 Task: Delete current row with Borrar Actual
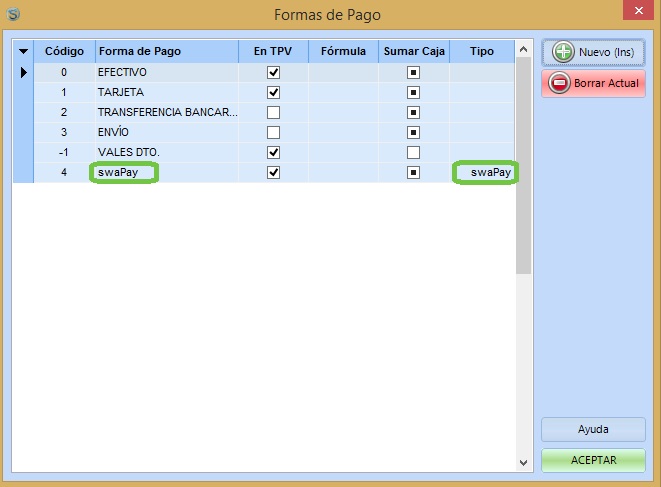pos(593,83)
